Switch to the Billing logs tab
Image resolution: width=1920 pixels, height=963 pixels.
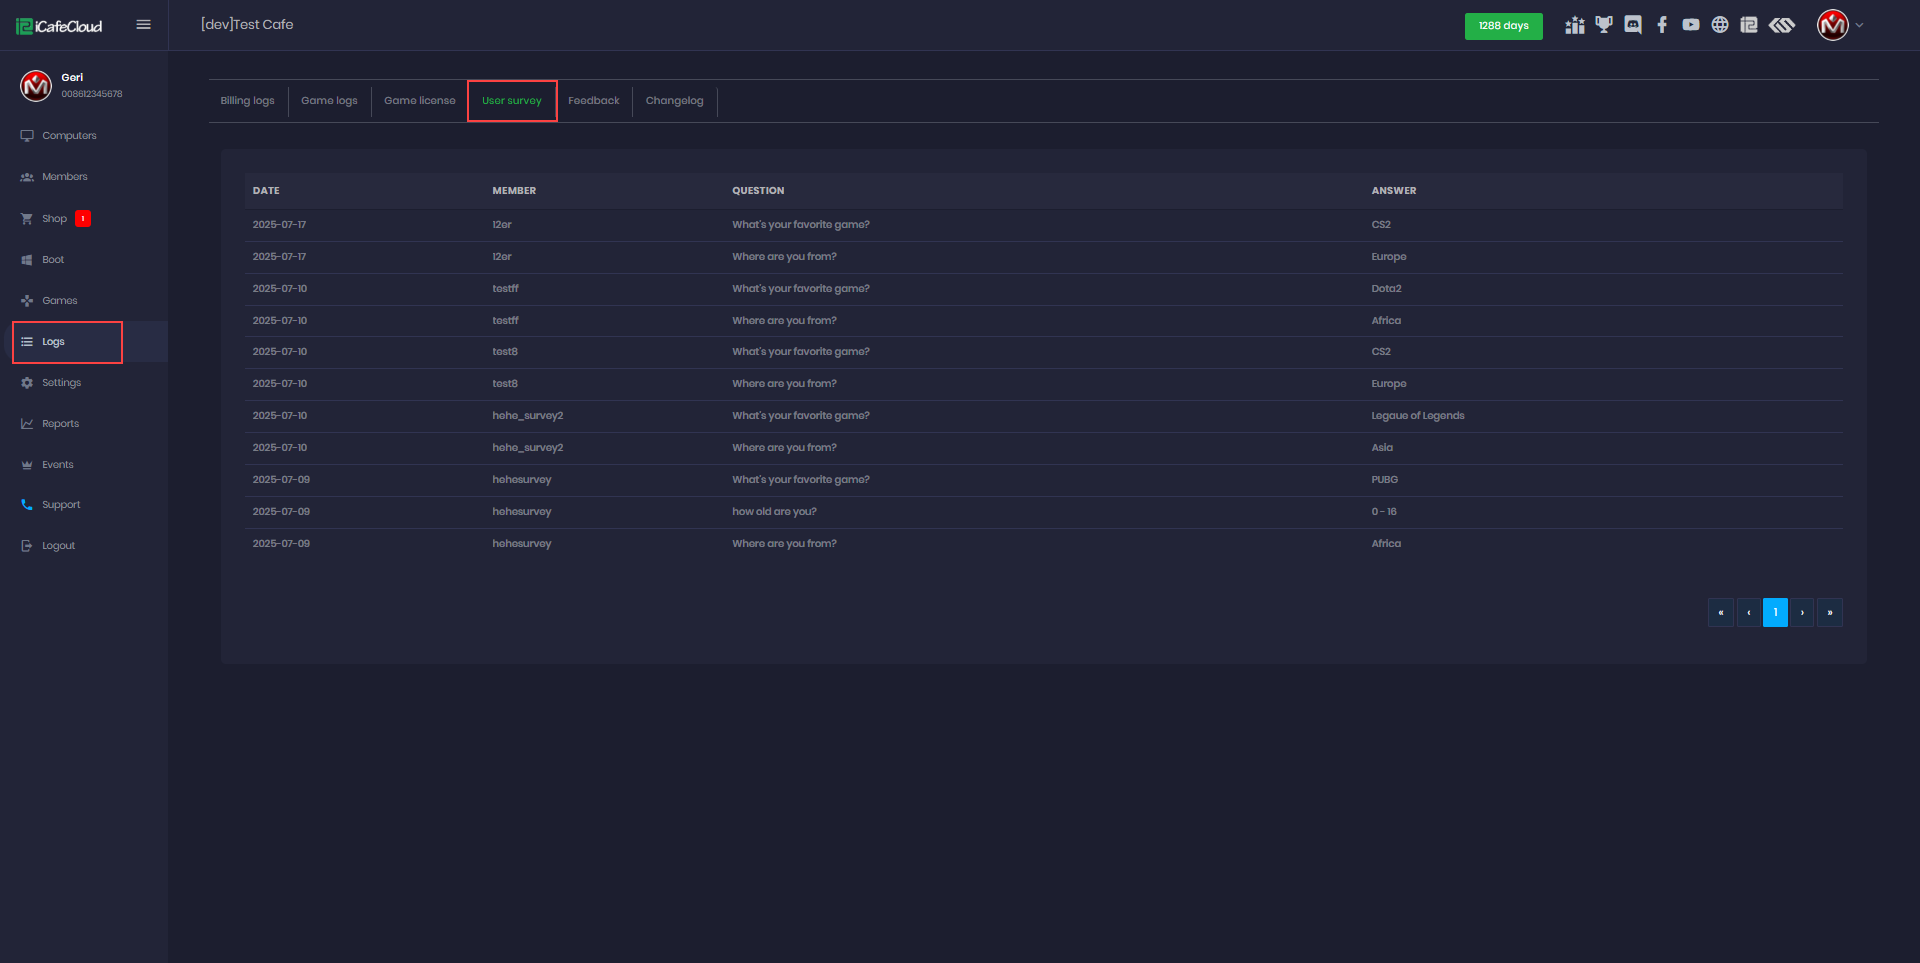247,101
